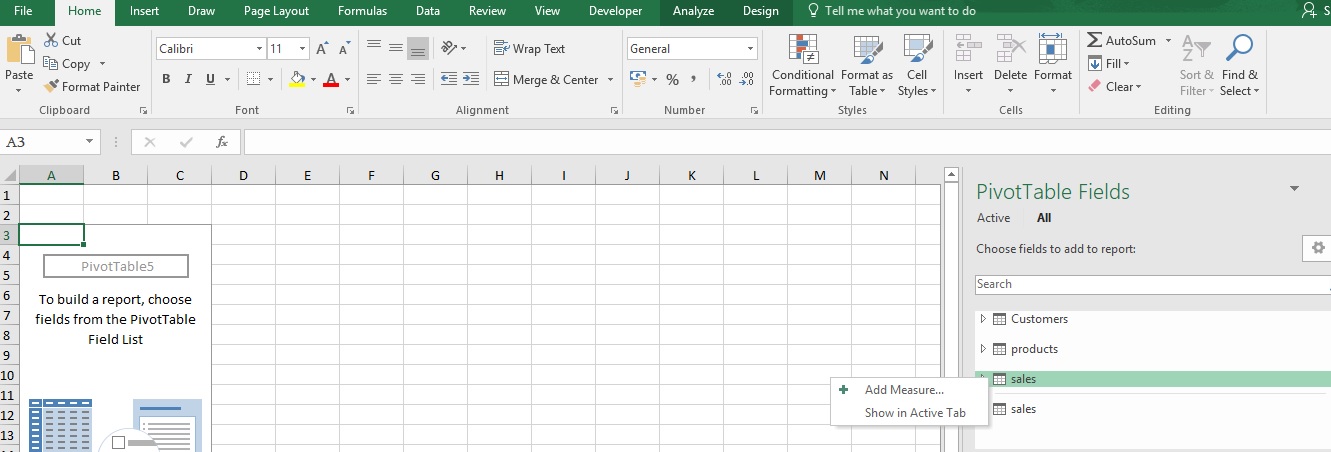Click Merge & Center button

(x=546, y=80)
